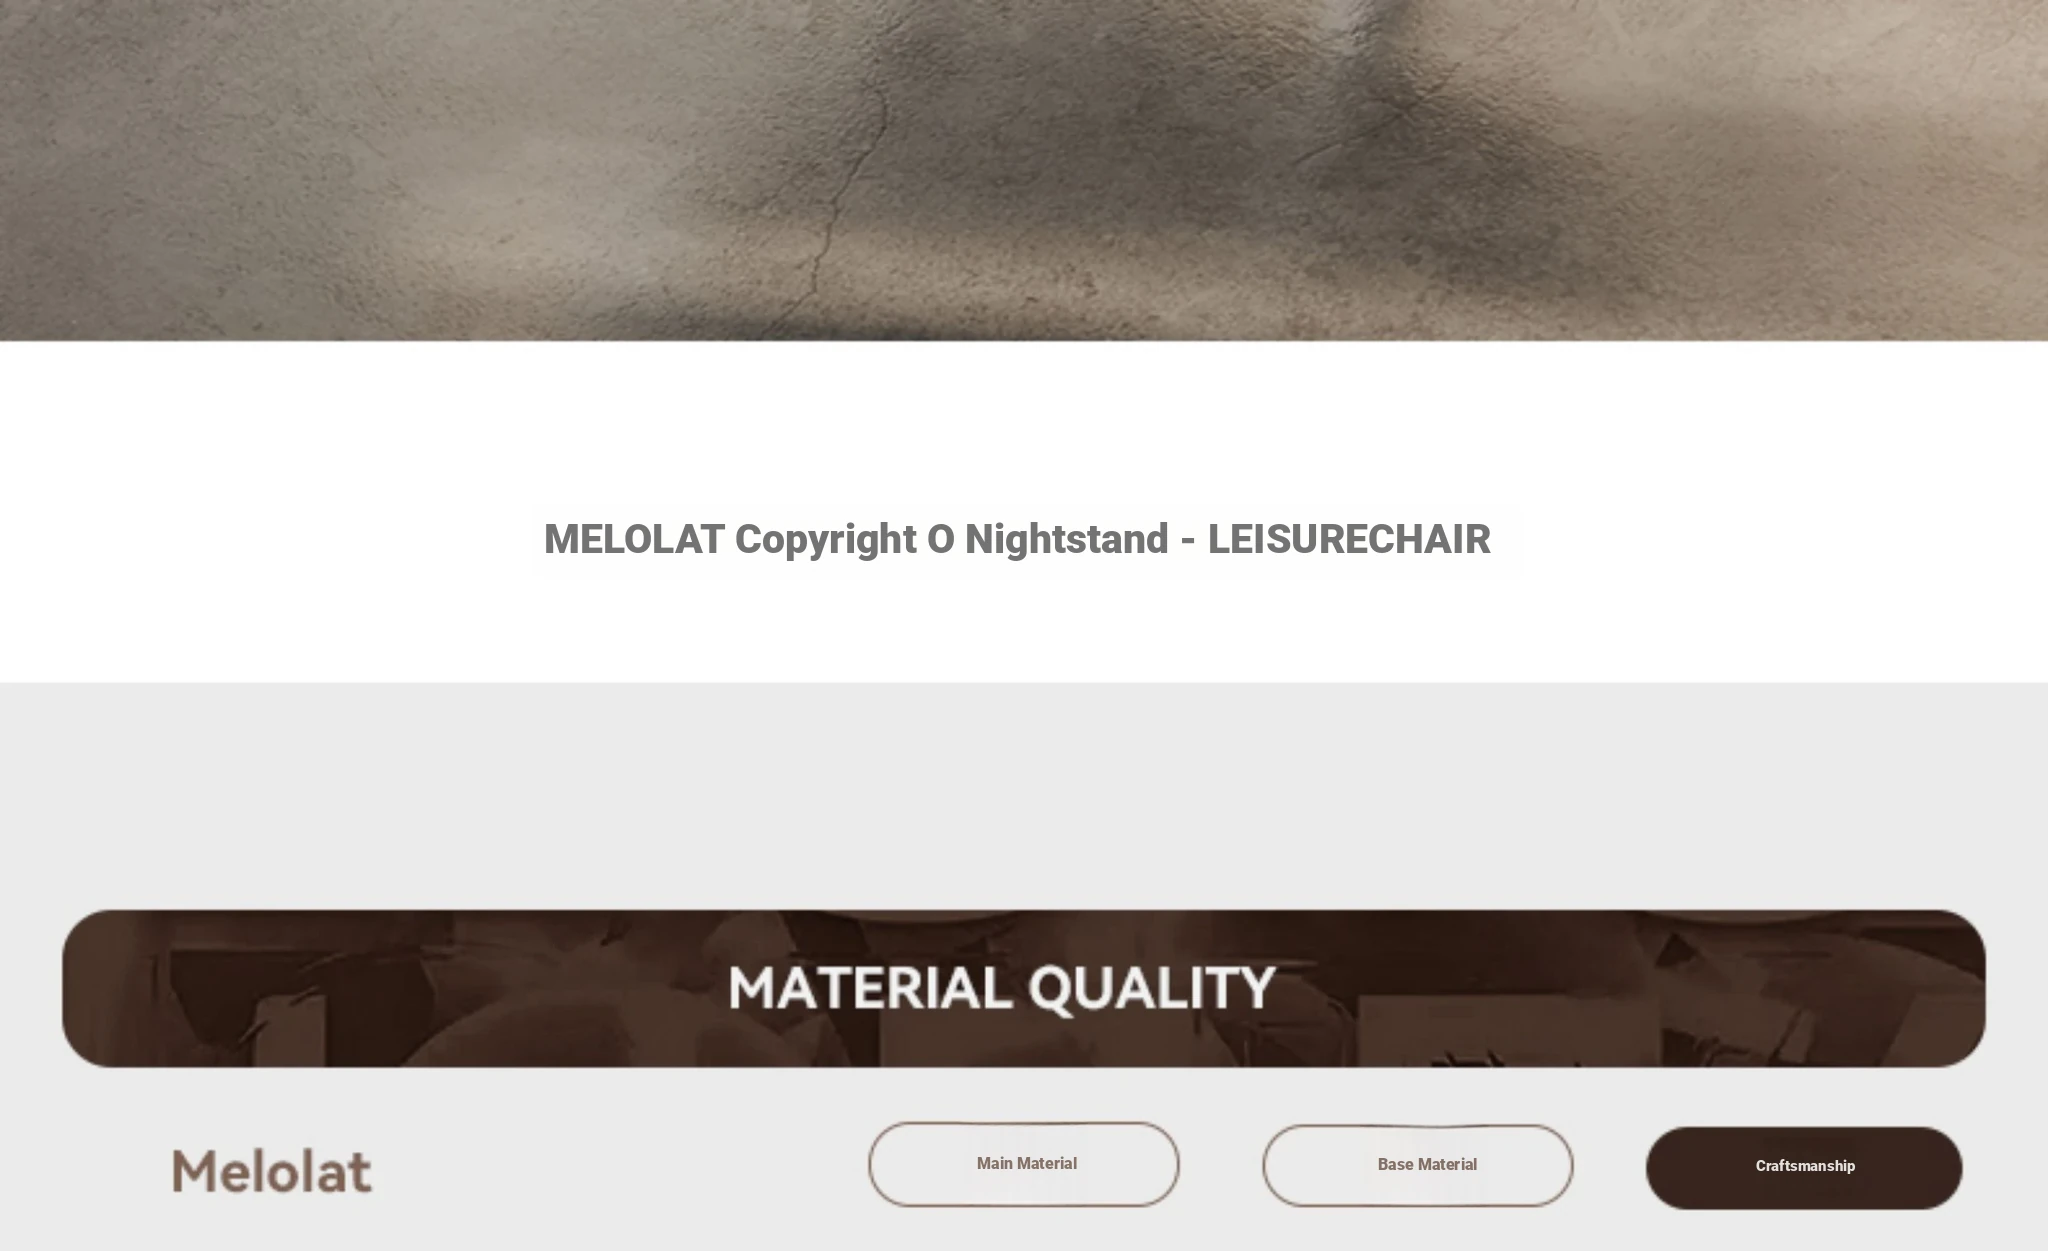
Task: Click the MELOLAT Copyright Nightstand heading
Action: click(1017, 539)
